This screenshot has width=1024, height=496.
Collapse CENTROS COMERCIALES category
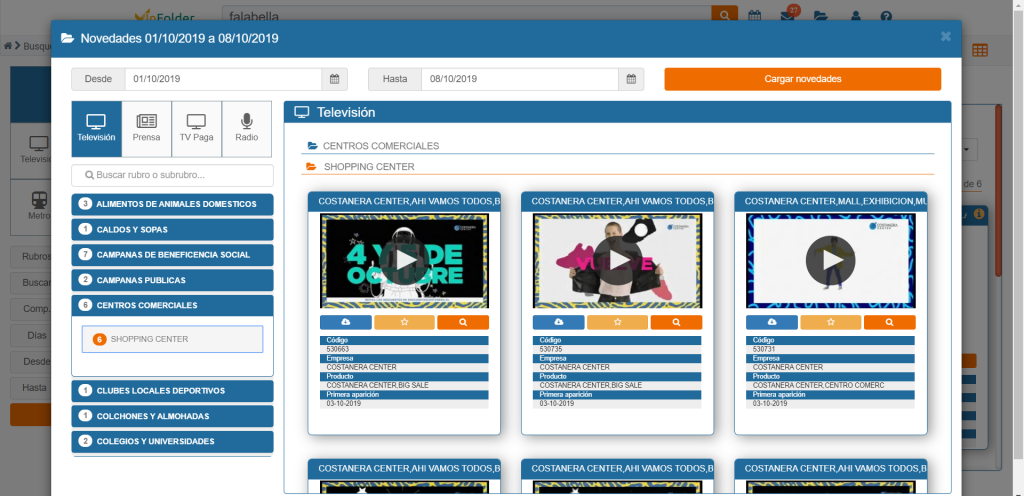tap(172, 305)
